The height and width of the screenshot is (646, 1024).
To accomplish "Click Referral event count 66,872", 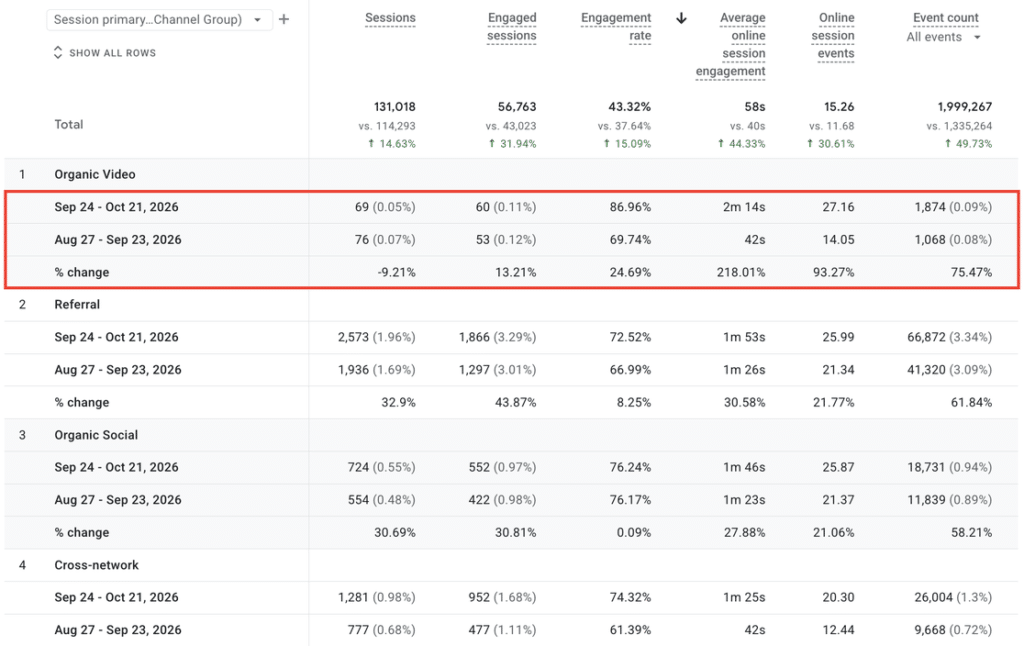I will [x=926, y=337].
